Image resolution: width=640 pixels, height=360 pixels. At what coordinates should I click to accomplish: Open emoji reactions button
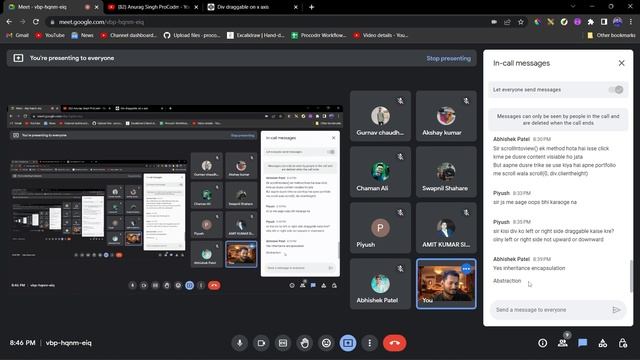coord(326,343)
